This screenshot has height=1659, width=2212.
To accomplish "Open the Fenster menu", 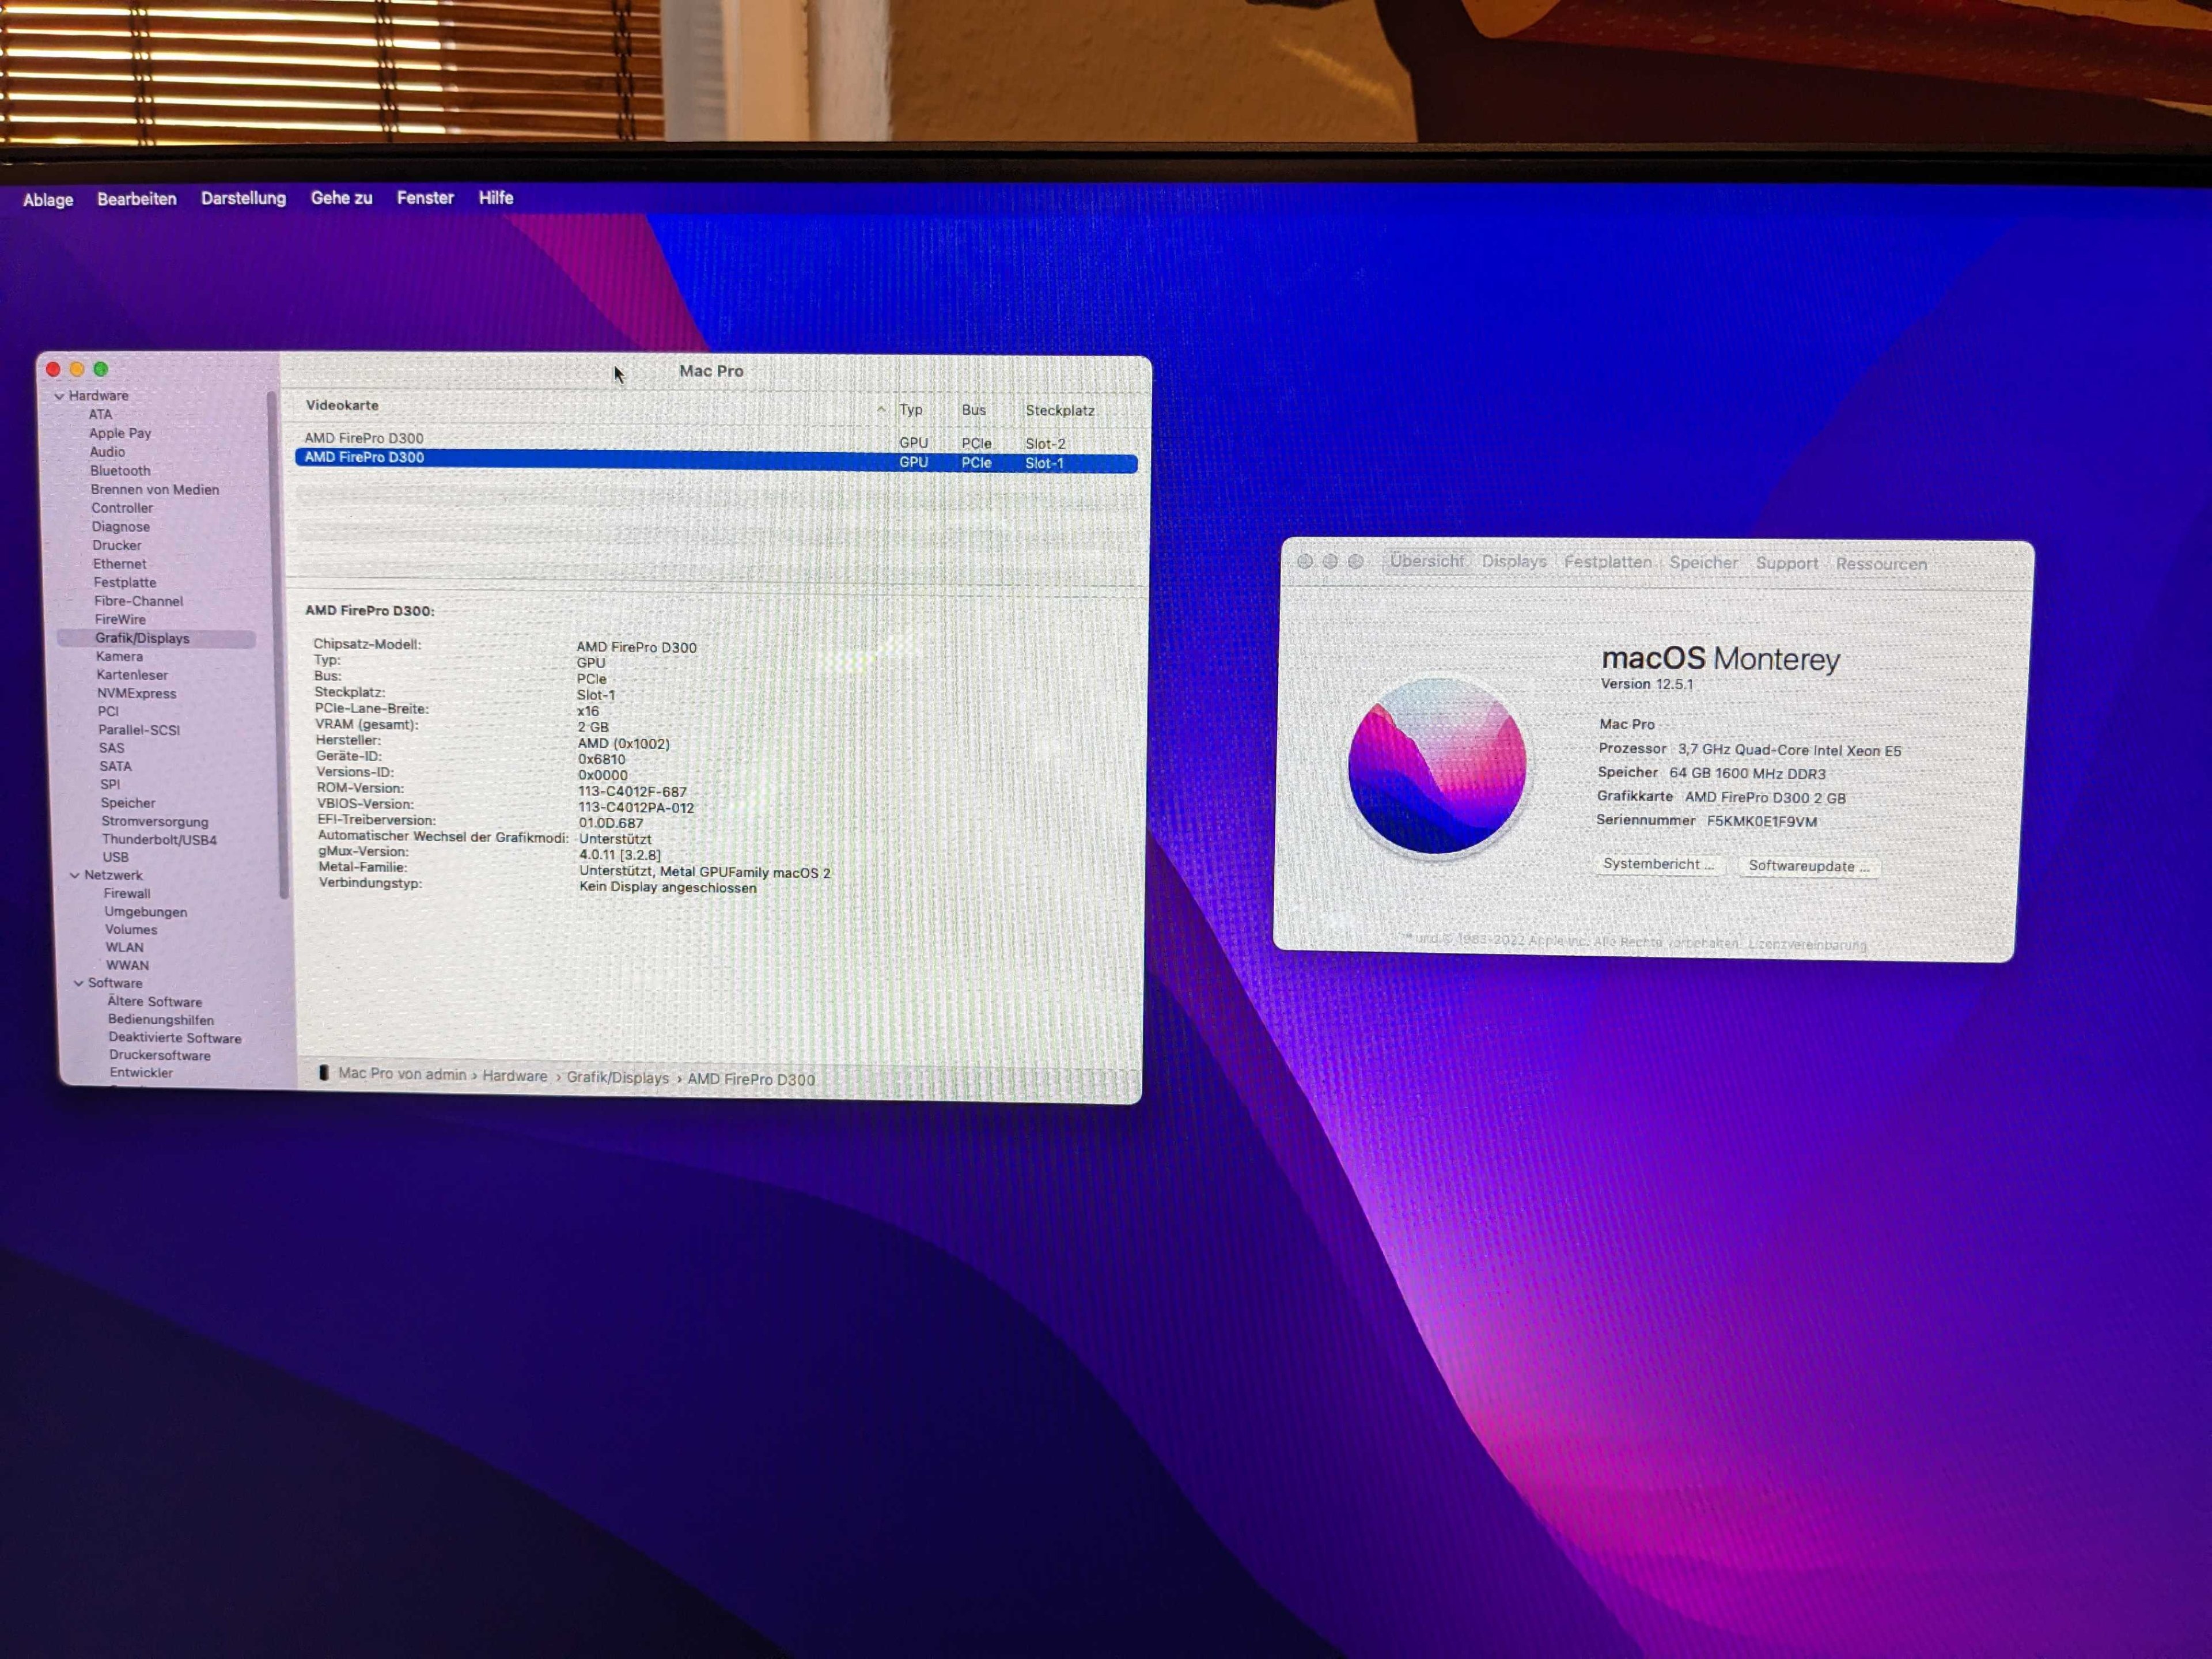I will 425,198.
